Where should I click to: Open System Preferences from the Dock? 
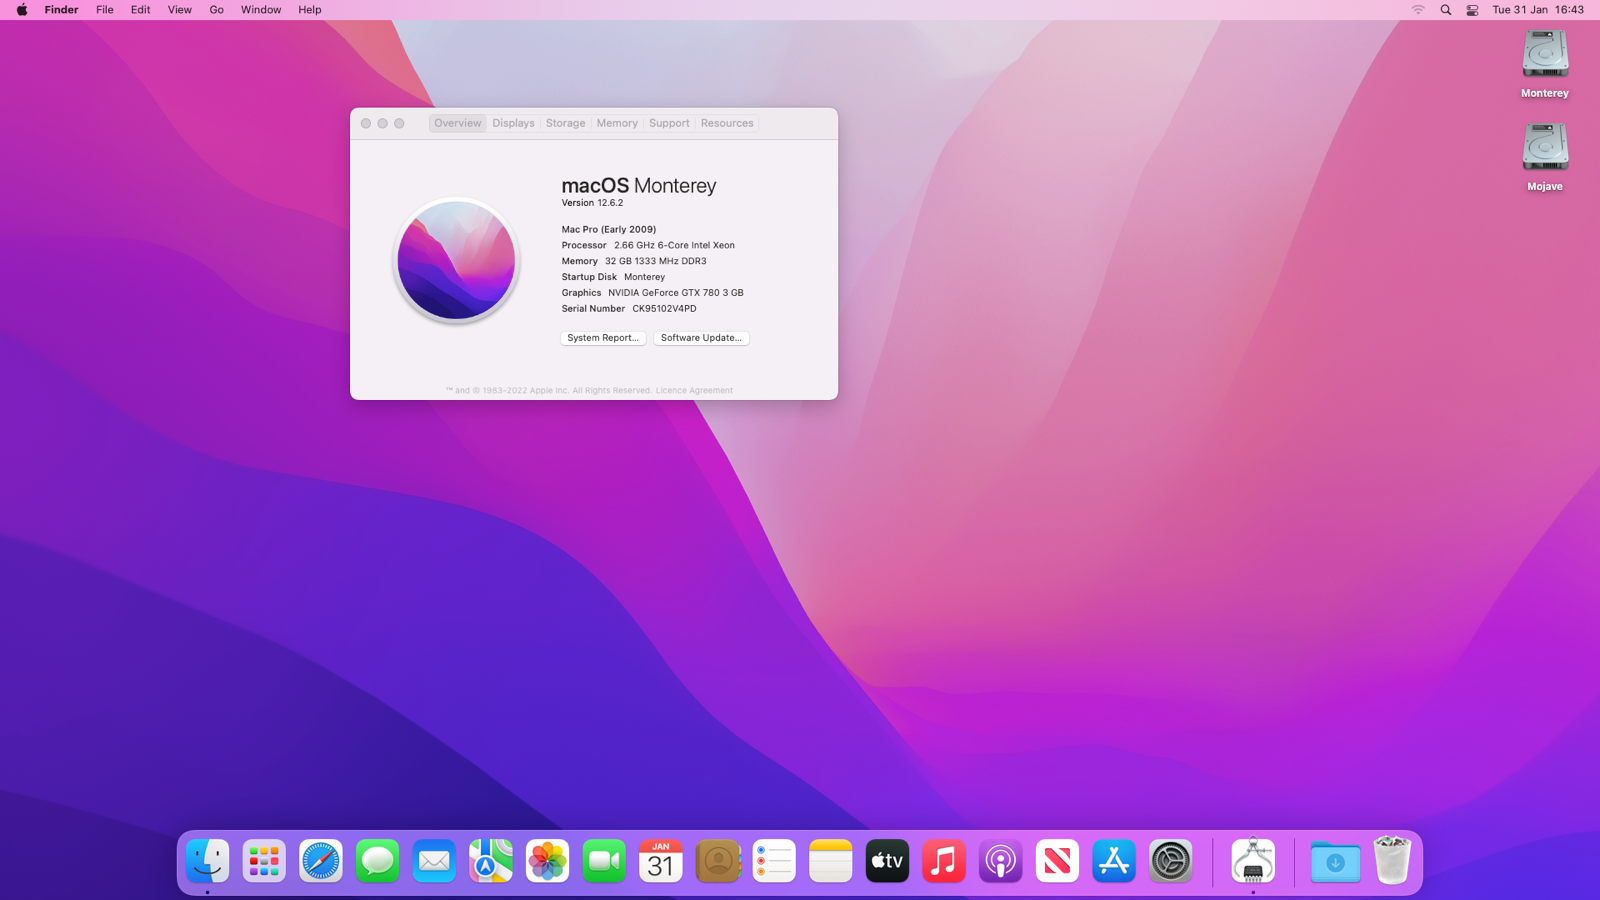[x=1171, y=861]
